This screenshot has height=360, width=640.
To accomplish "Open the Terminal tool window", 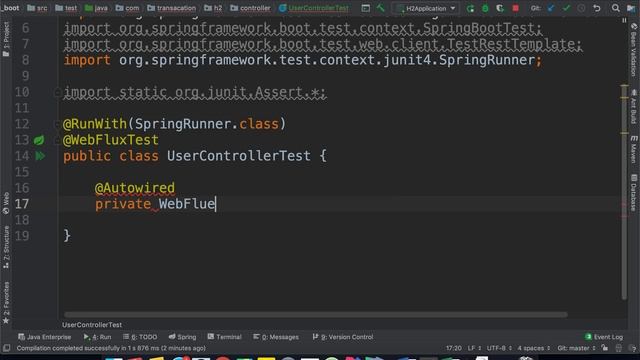I will pyautogui.click(x=224, y=337).
